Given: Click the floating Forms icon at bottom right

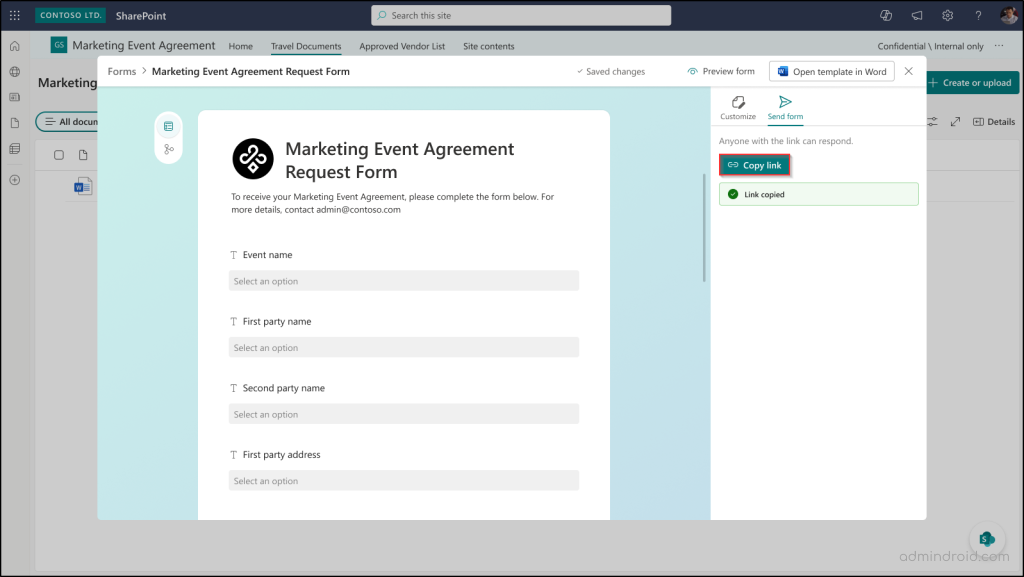Looking at the screenshot, I should tap(986, 540).
